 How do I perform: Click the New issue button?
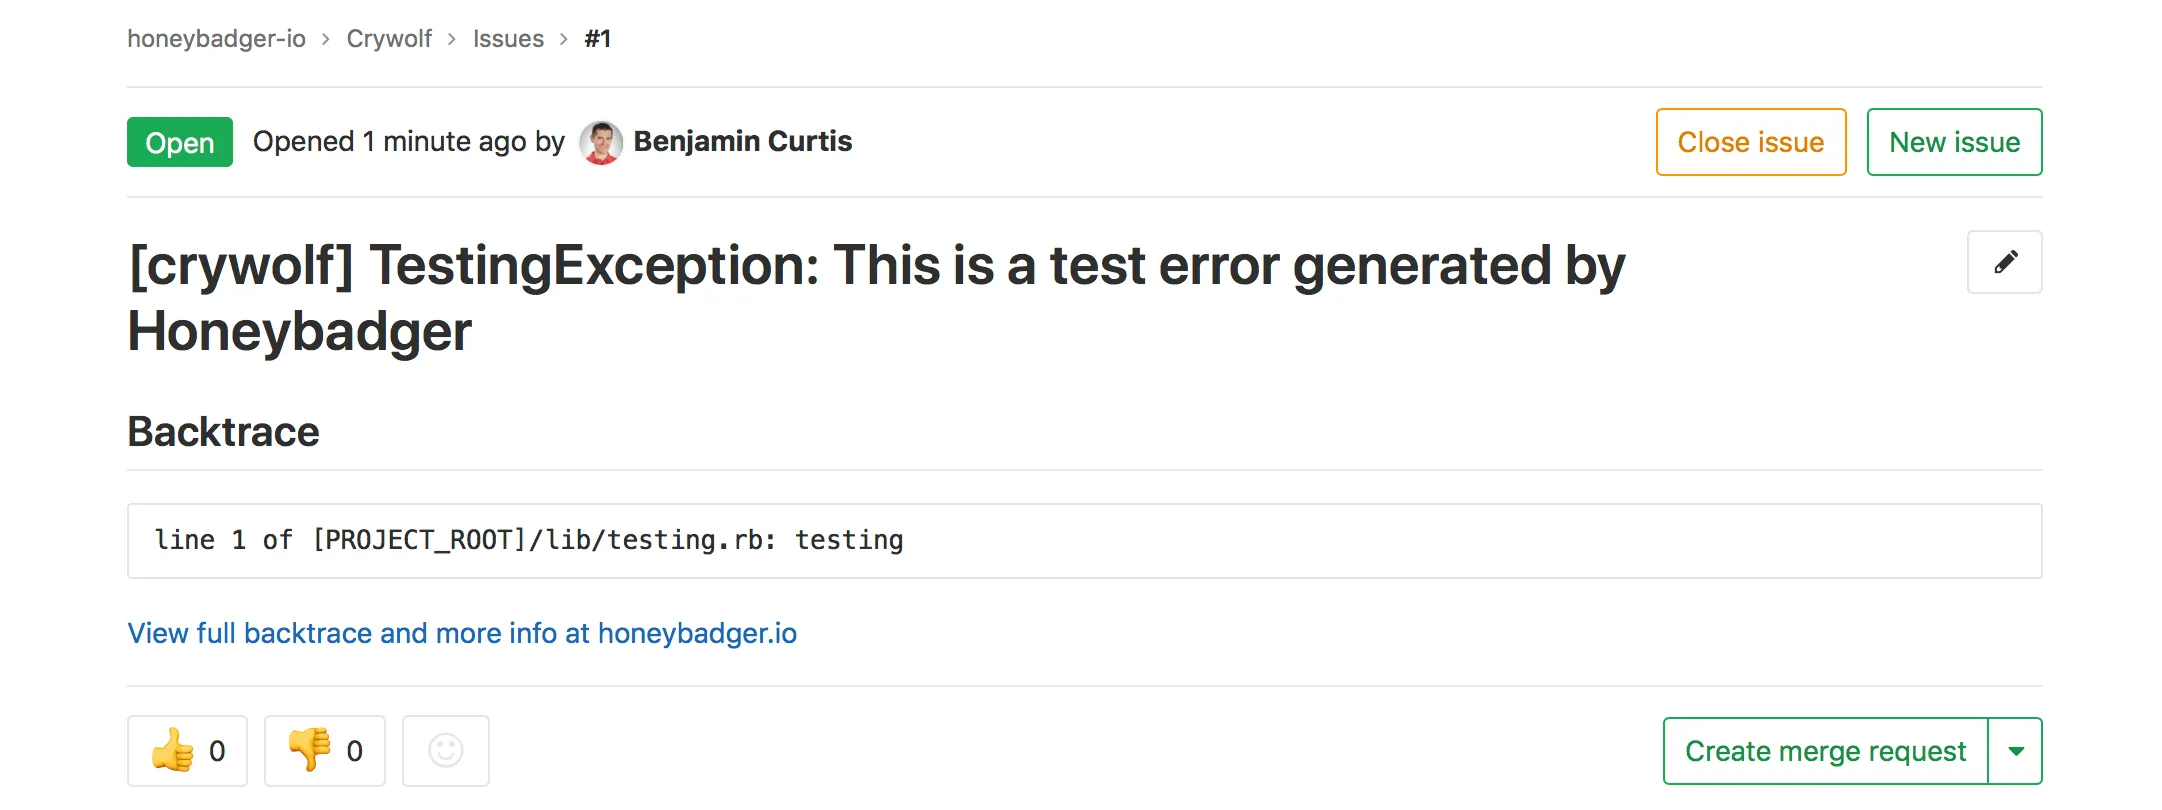tap(1954, 142)
